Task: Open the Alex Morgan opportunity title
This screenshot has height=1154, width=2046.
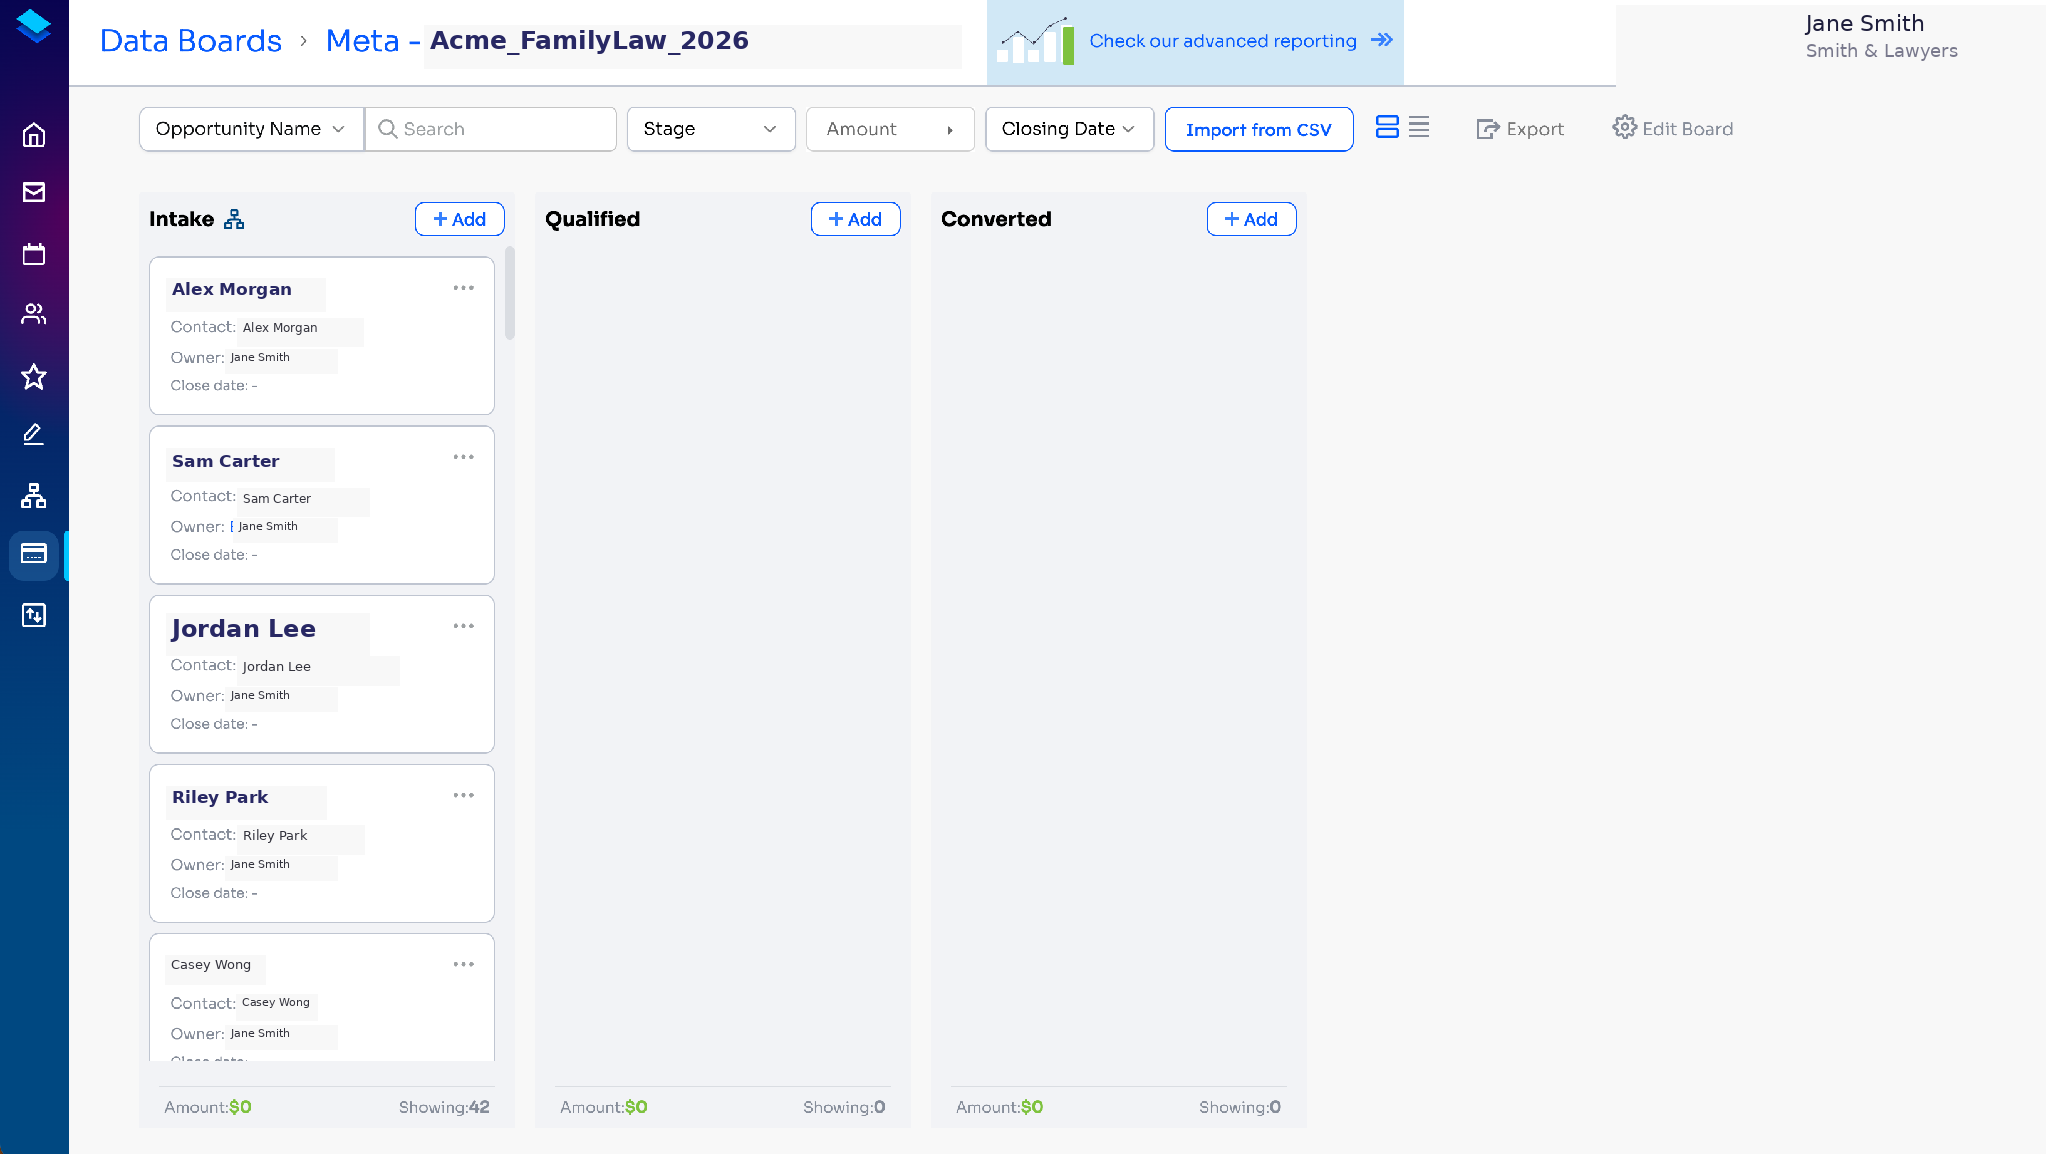Action: point(232,289)
